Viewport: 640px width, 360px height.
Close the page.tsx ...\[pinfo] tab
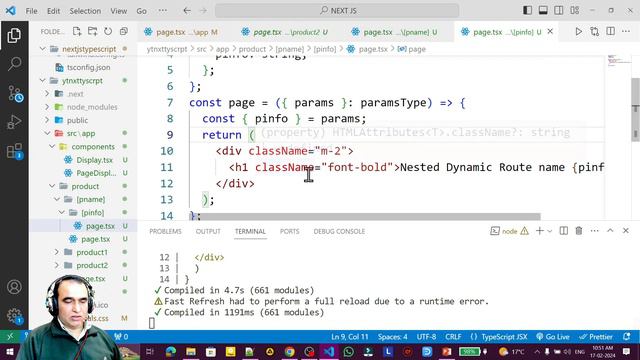pos(550,31)
